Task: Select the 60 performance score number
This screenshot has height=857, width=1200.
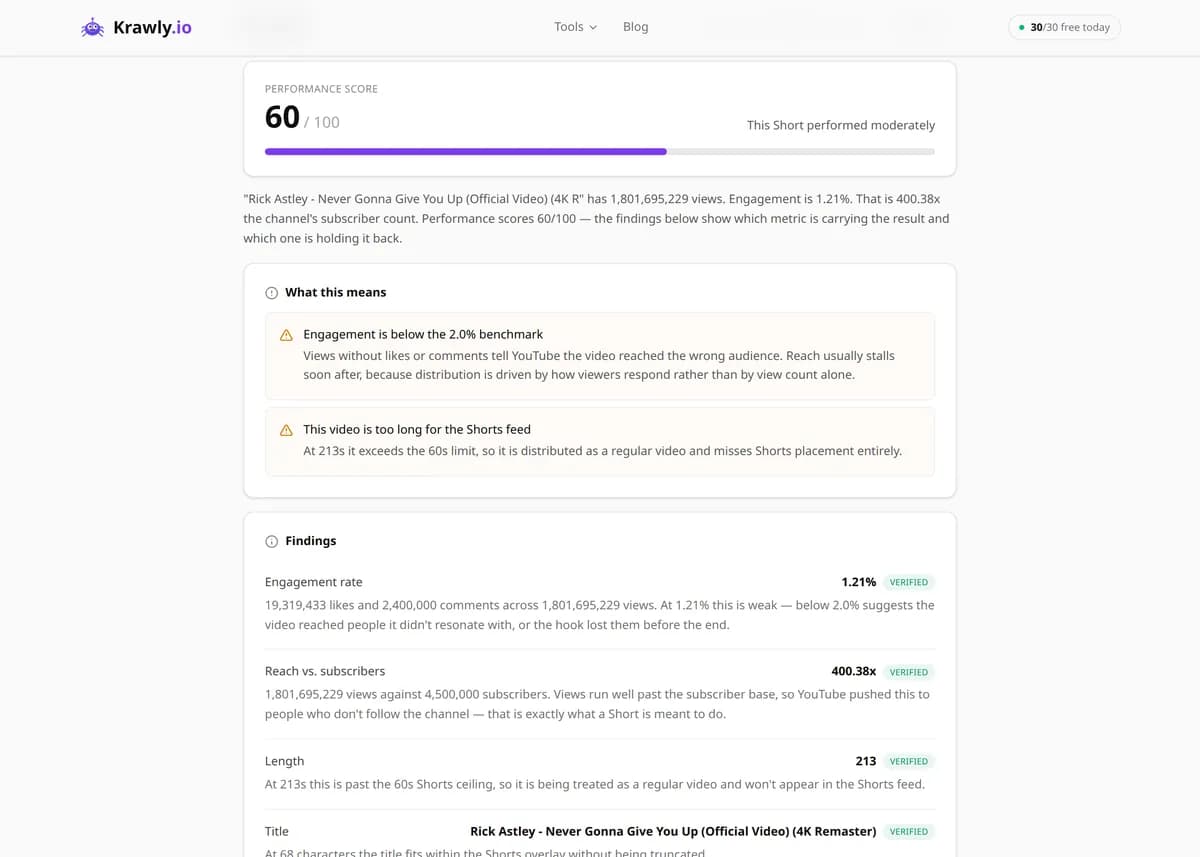Action: point(282,117)
